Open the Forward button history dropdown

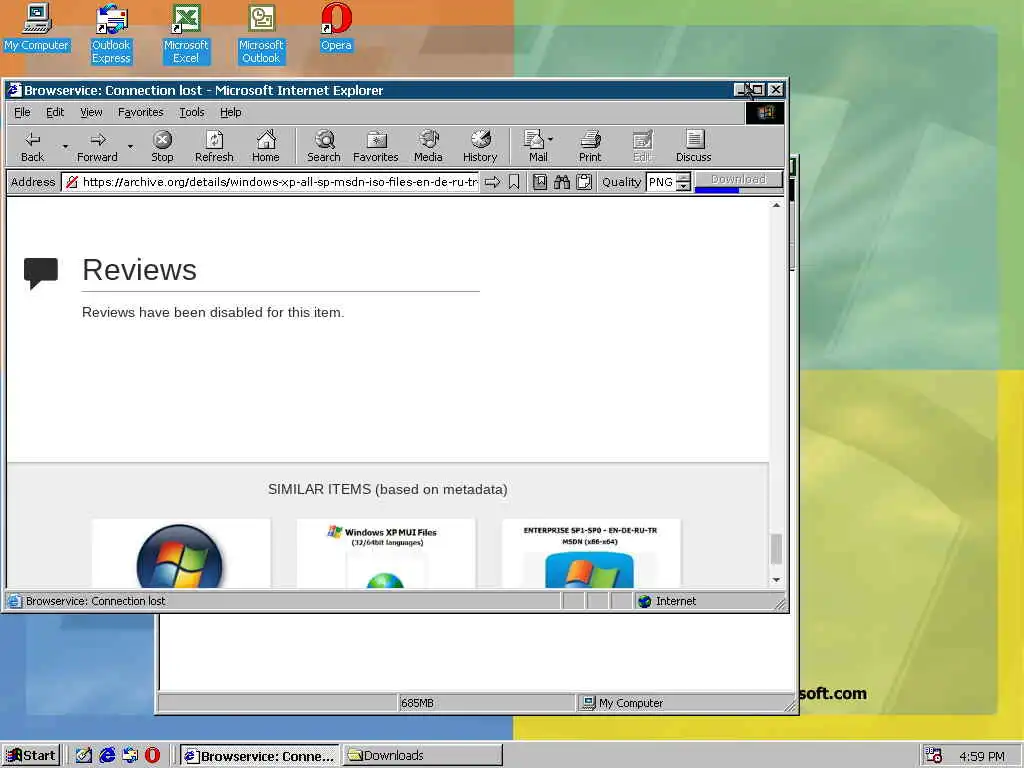[x=131, y=146]
